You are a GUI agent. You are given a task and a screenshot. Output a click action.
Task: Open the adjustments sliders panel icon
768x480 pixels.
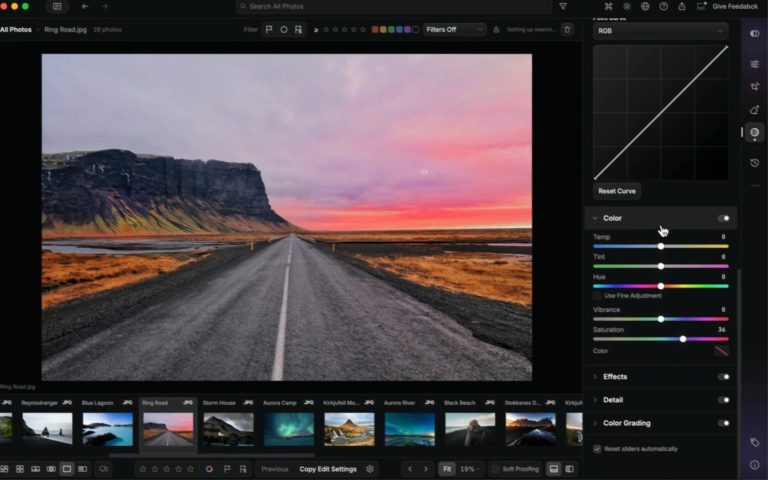click(754, 64)
